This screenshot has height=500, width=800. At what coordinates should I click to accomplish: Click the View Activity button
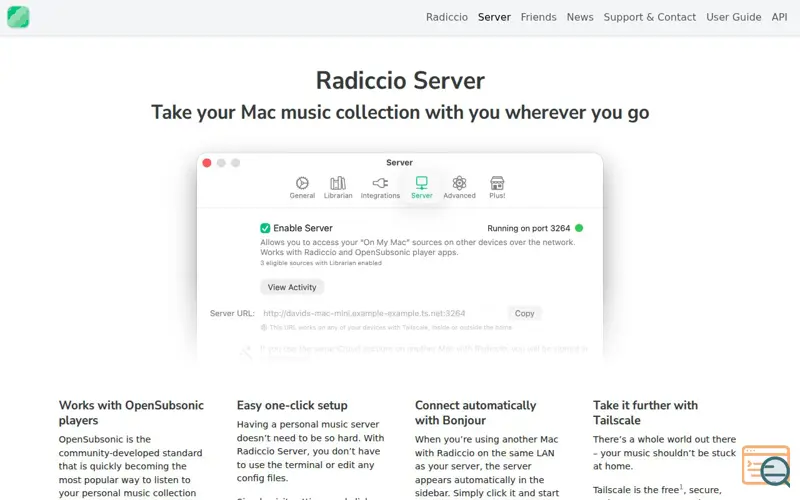click(292, 287)
